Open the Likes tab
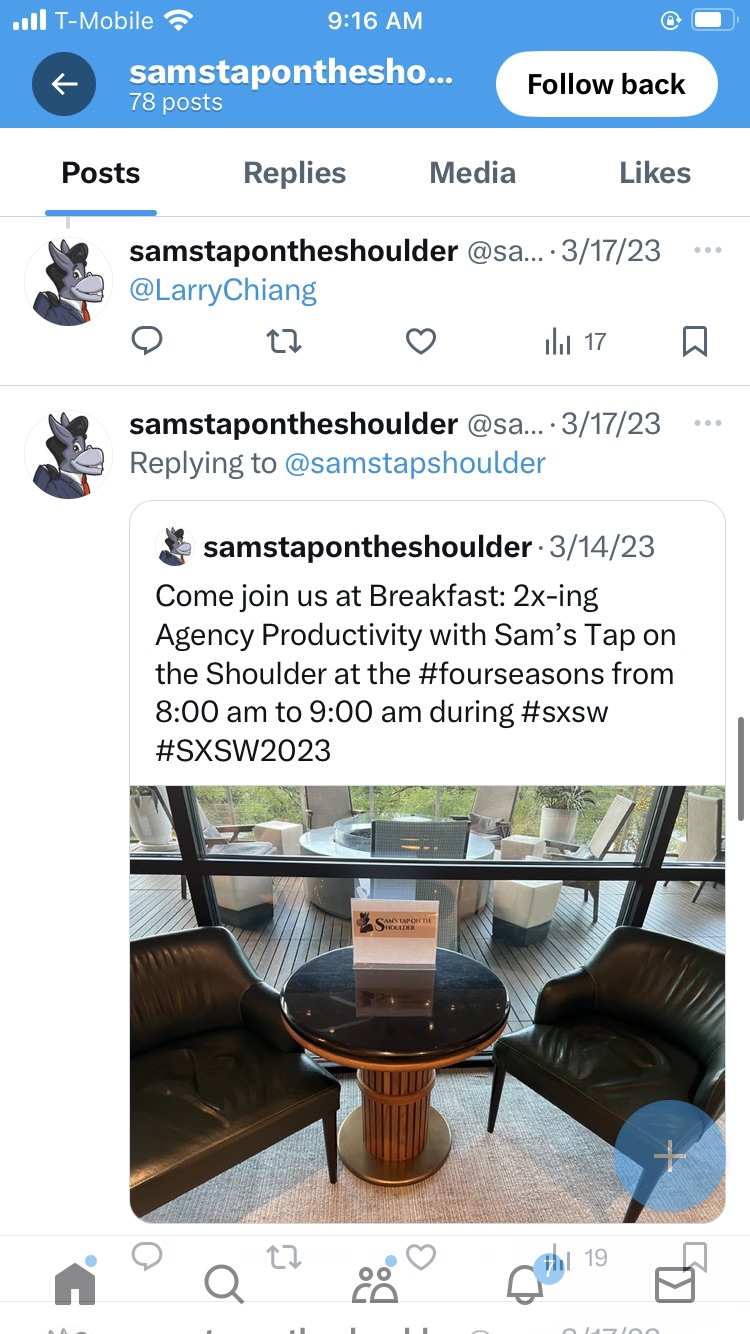Viewport: 750px width, 1334px height. click(x=655, y=173)
